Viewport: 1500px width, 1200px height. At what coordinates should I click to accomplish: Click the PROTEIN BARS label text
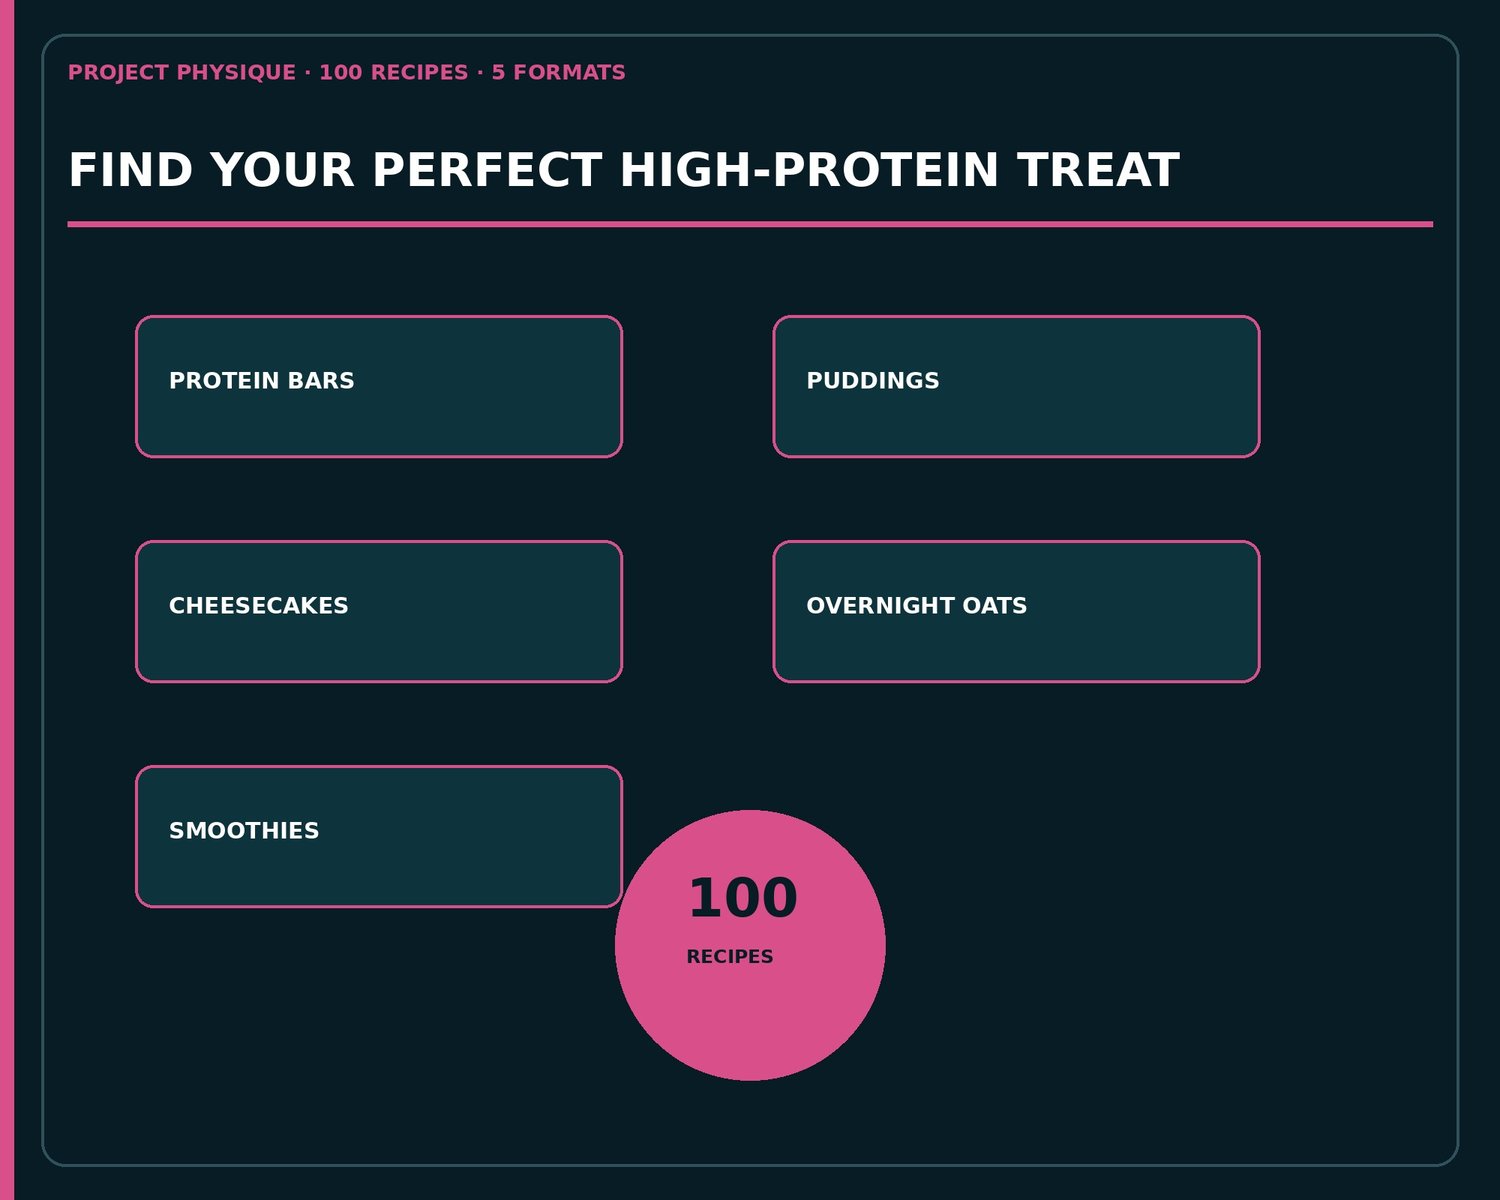tap(262, 381)
